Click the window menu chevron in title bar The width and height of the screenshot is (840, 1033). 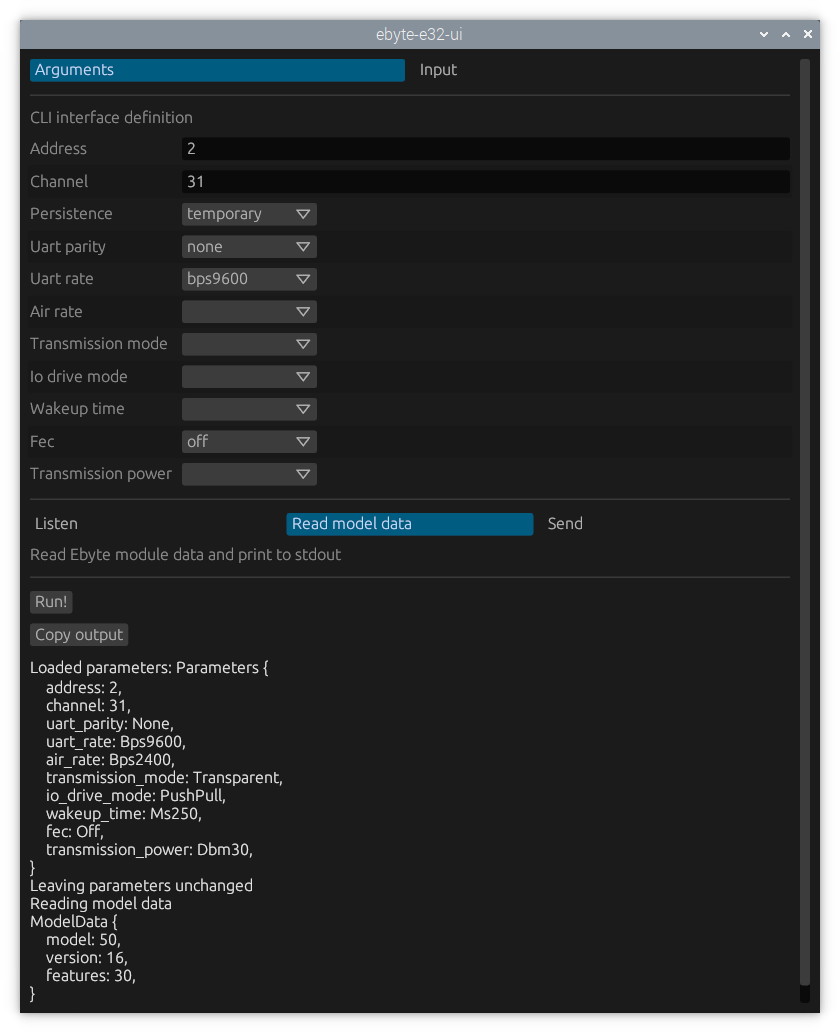coord(764,35)
